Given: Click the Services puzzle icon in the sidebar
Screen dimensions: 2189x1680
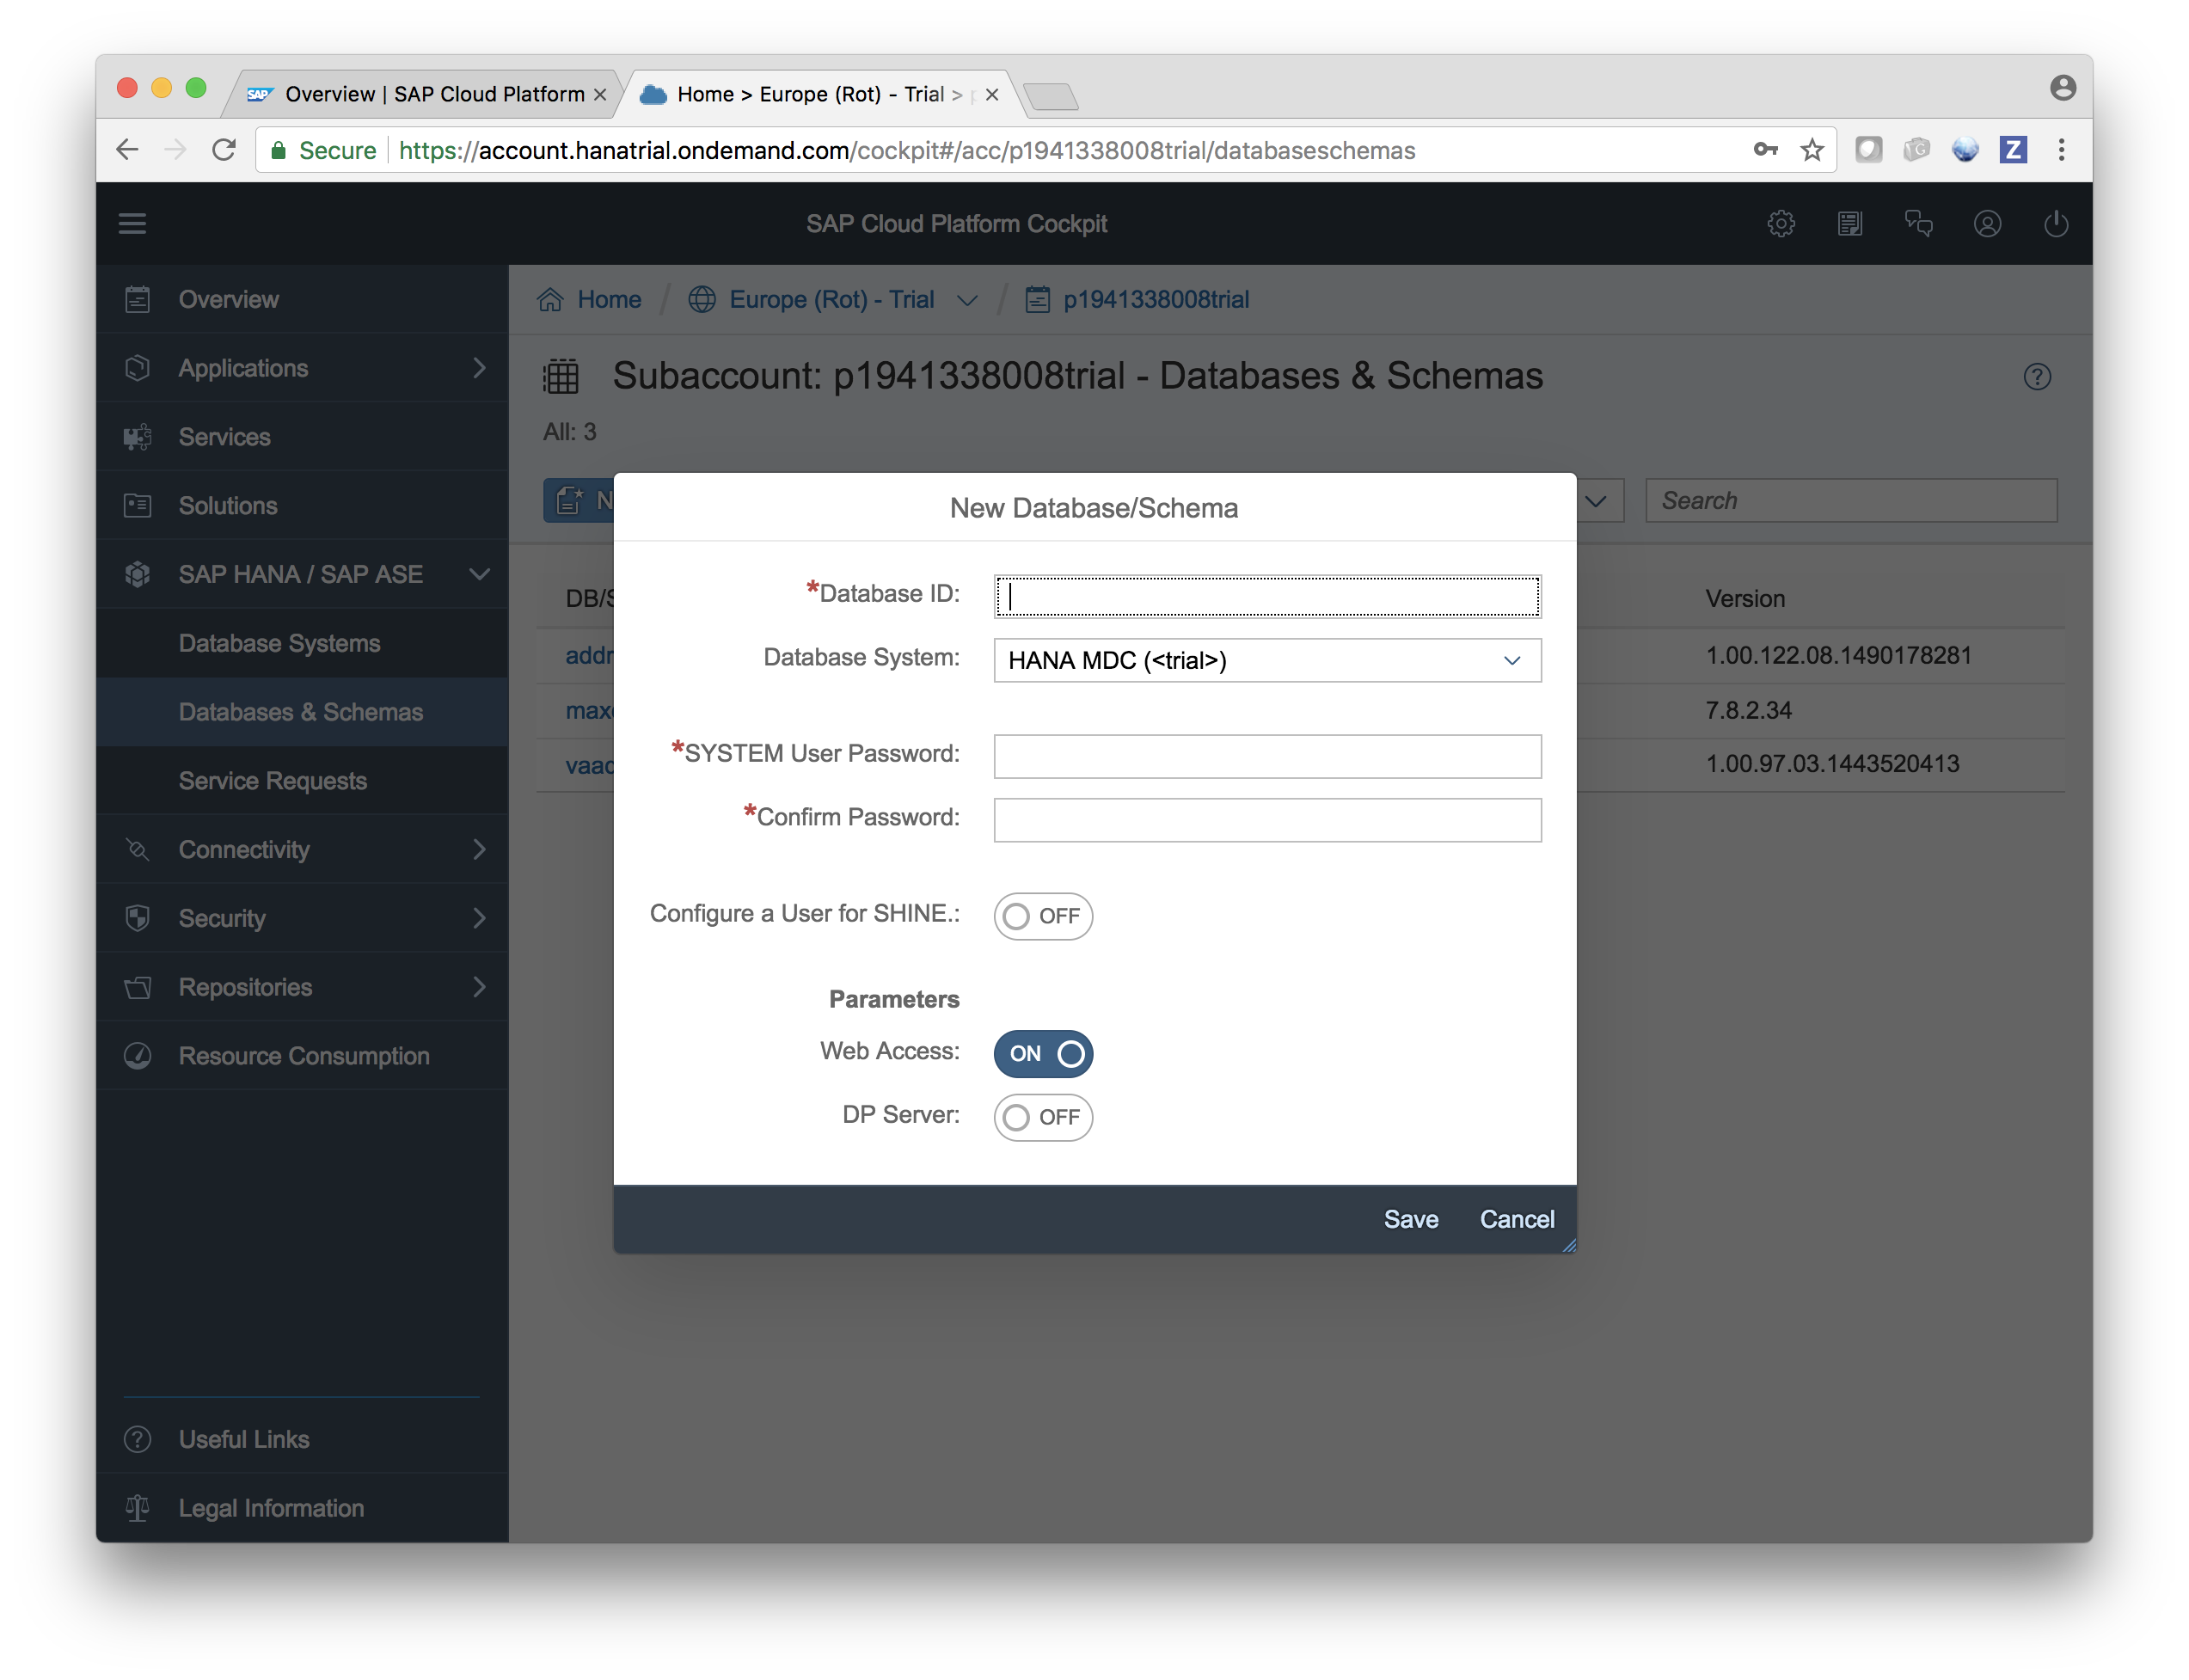Looking at the screenshot, I should point(138,437).
